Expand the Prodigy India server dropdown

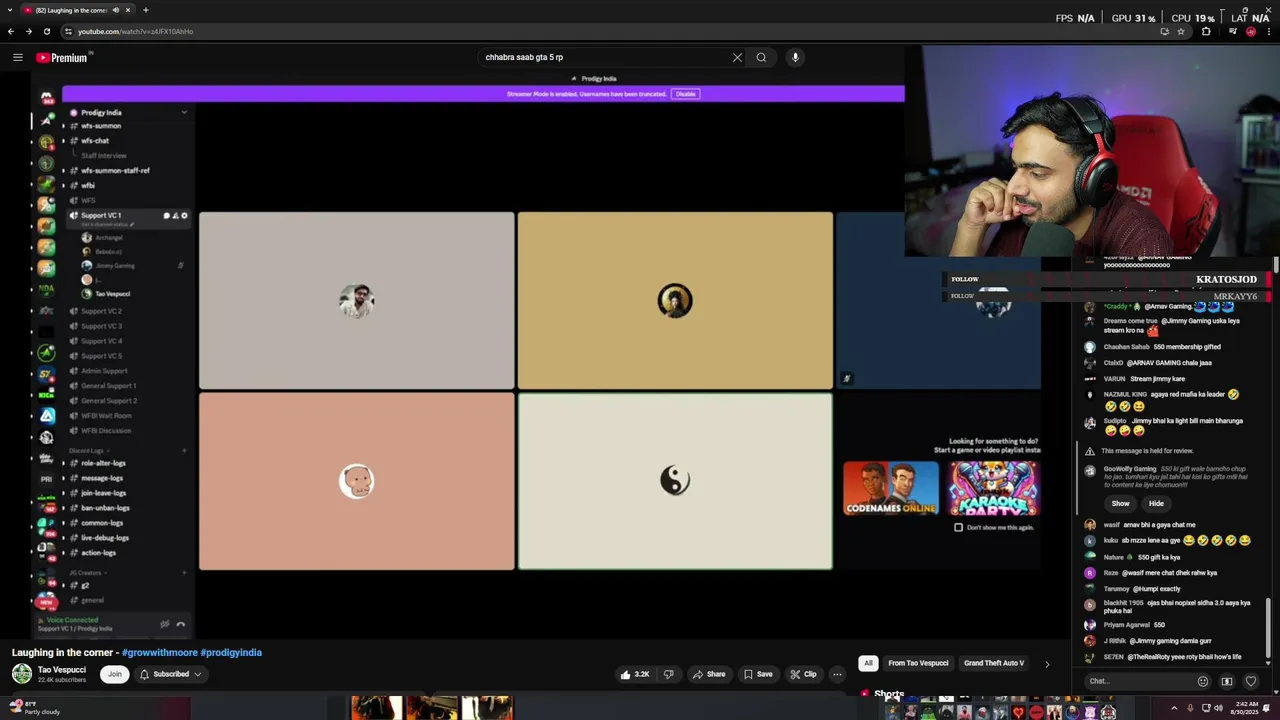coord(184,112)
